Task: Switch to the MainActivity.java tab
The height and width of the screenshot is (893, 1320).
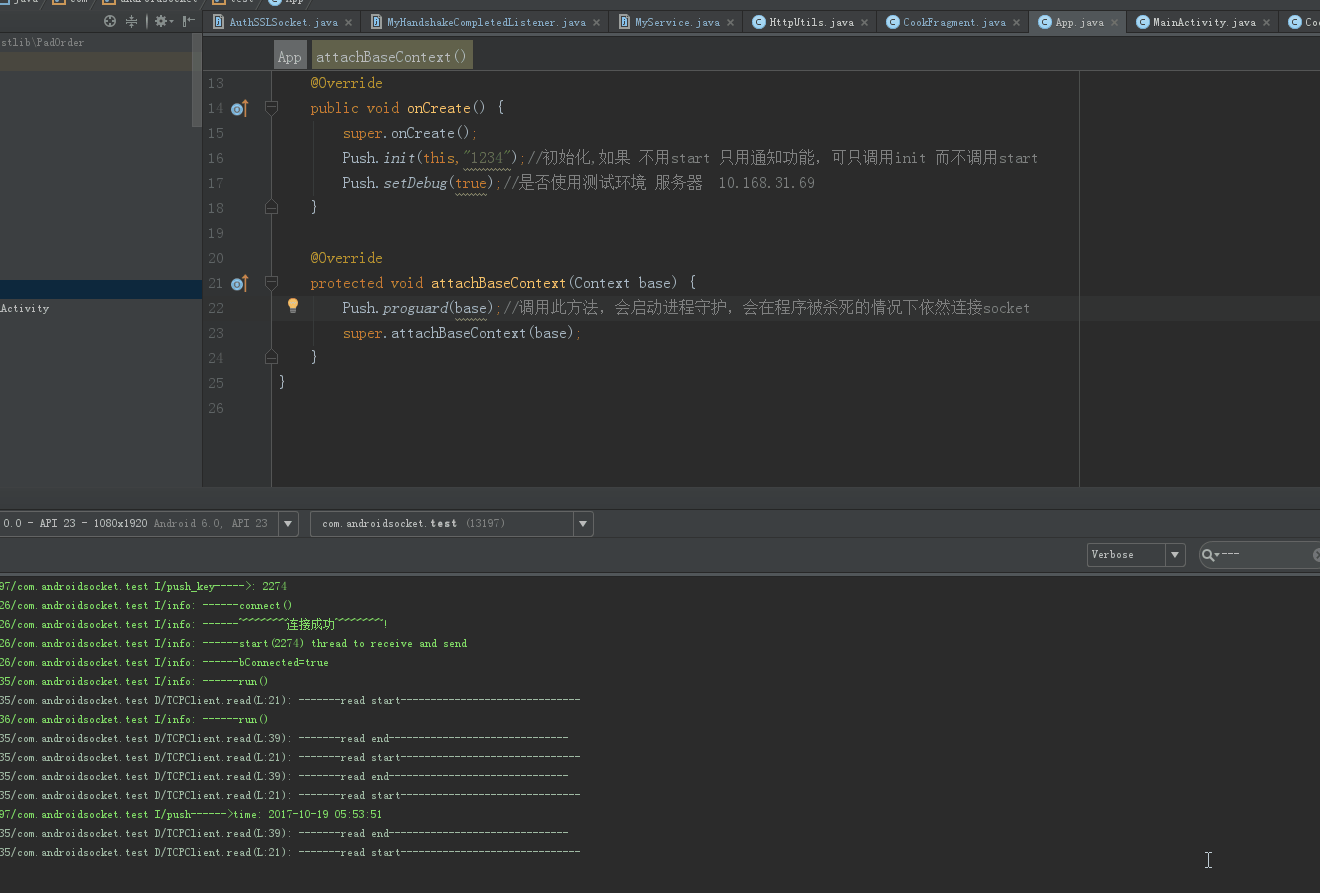Action: [x=1203, y=22]
